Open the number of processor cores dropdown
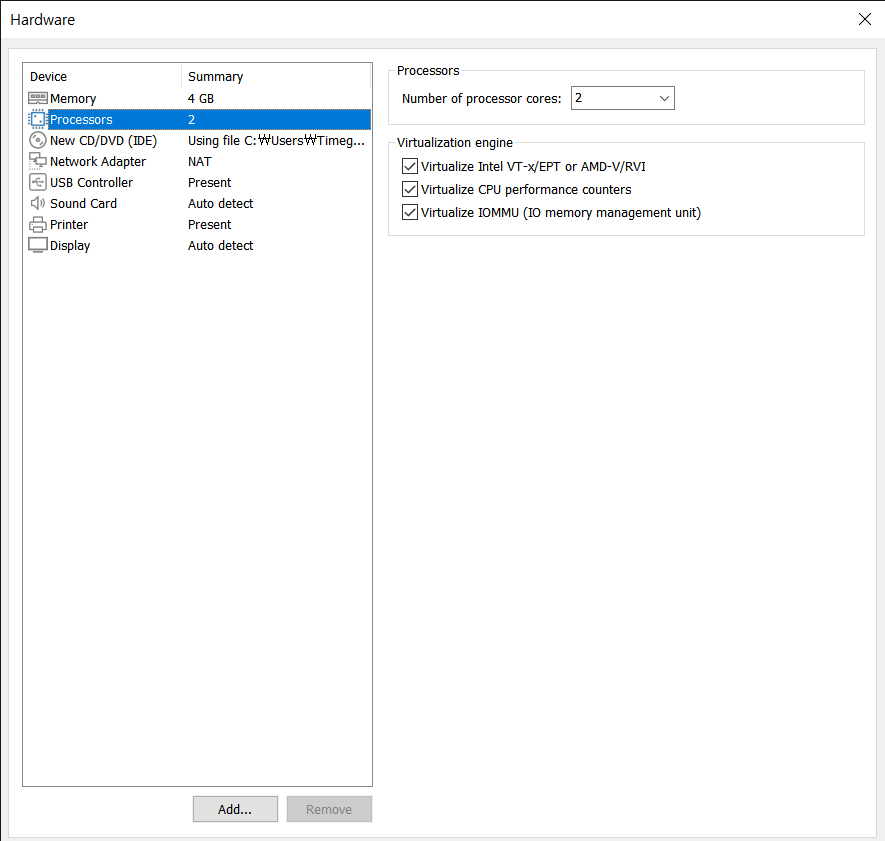The height and width of the screenshot is (841, 885). pyautogui.click(x=623, y=98)
